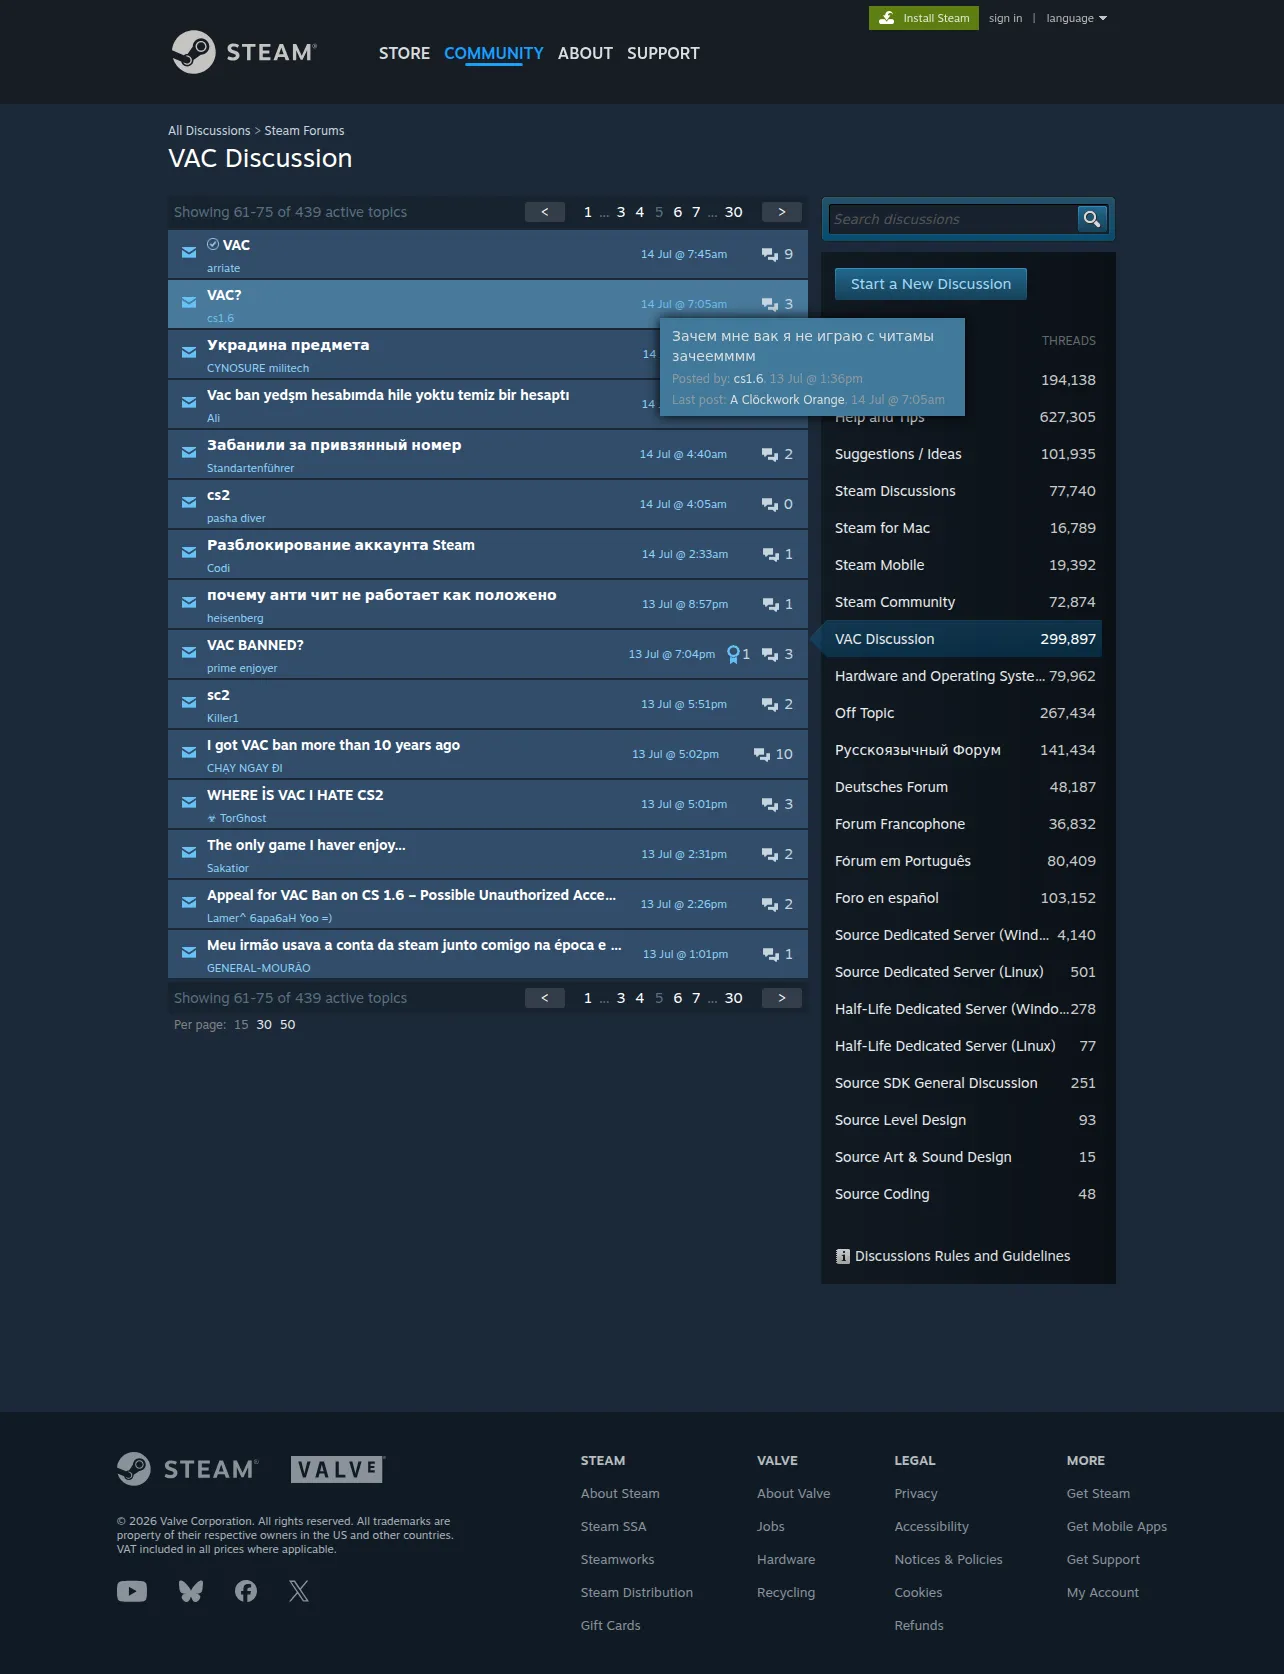Open the ABOUT menu item
Screen dimensions: 1284x1674
[x=585, y=53]
